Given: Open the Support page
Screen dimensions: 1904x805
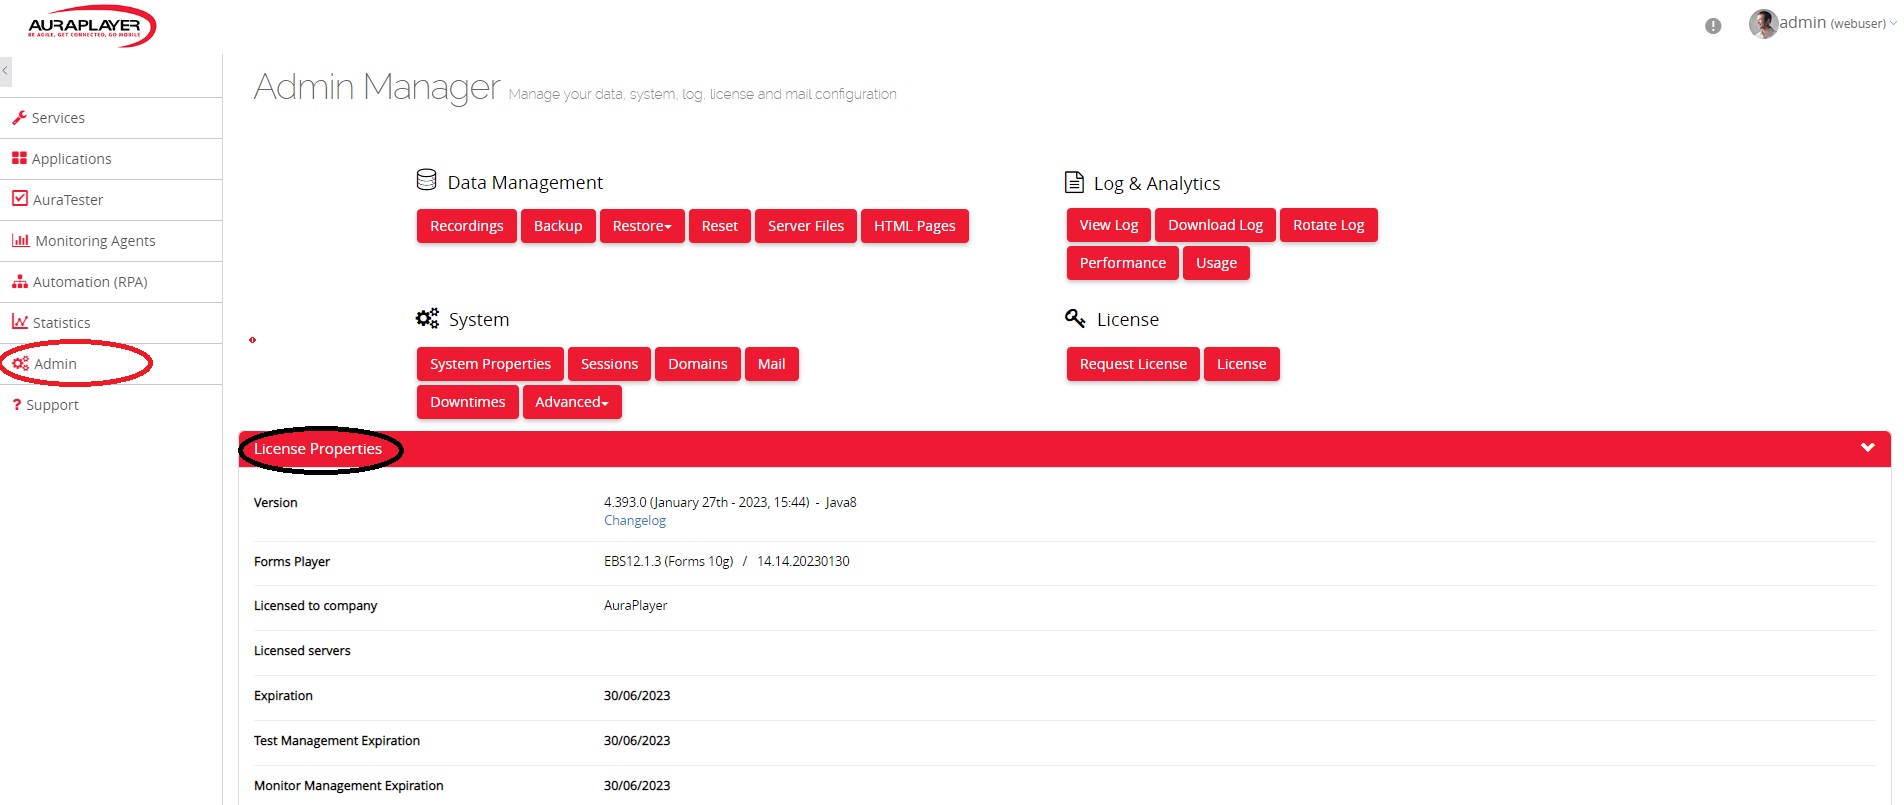Looking at the screenshot, I should (x=52, y=405).
